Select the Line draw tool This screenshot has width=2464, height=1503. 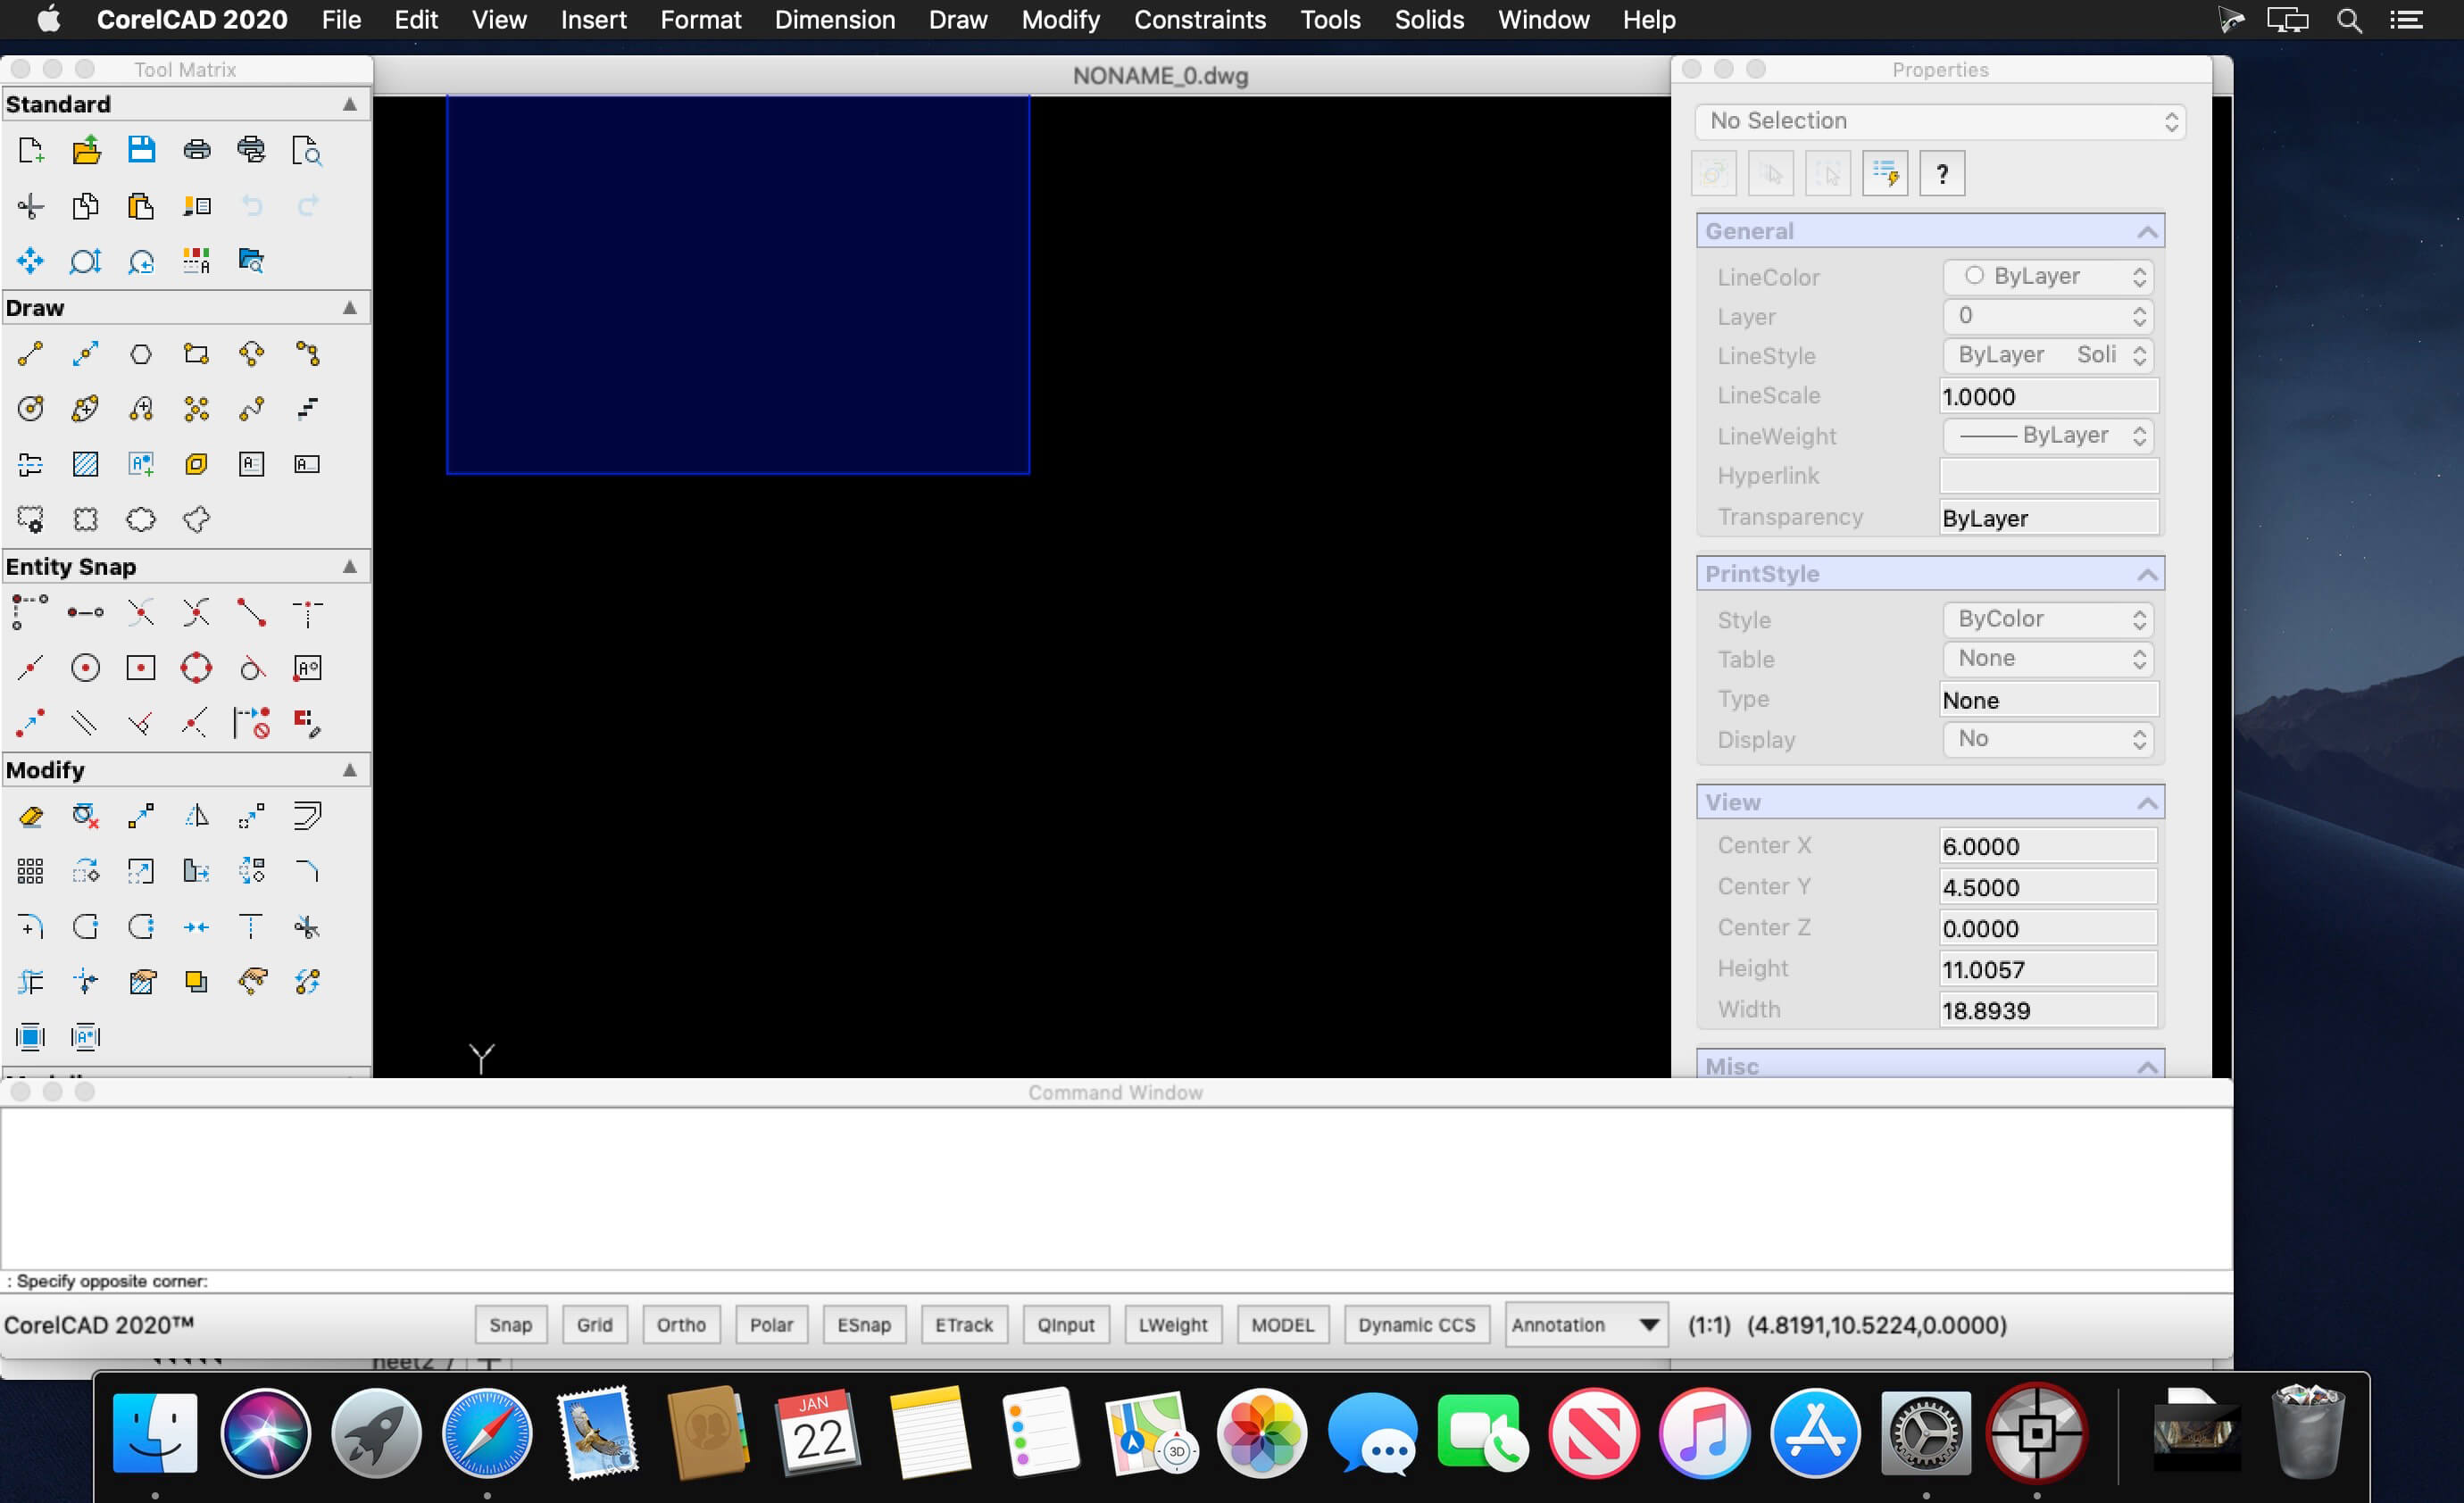coord(30,354)
